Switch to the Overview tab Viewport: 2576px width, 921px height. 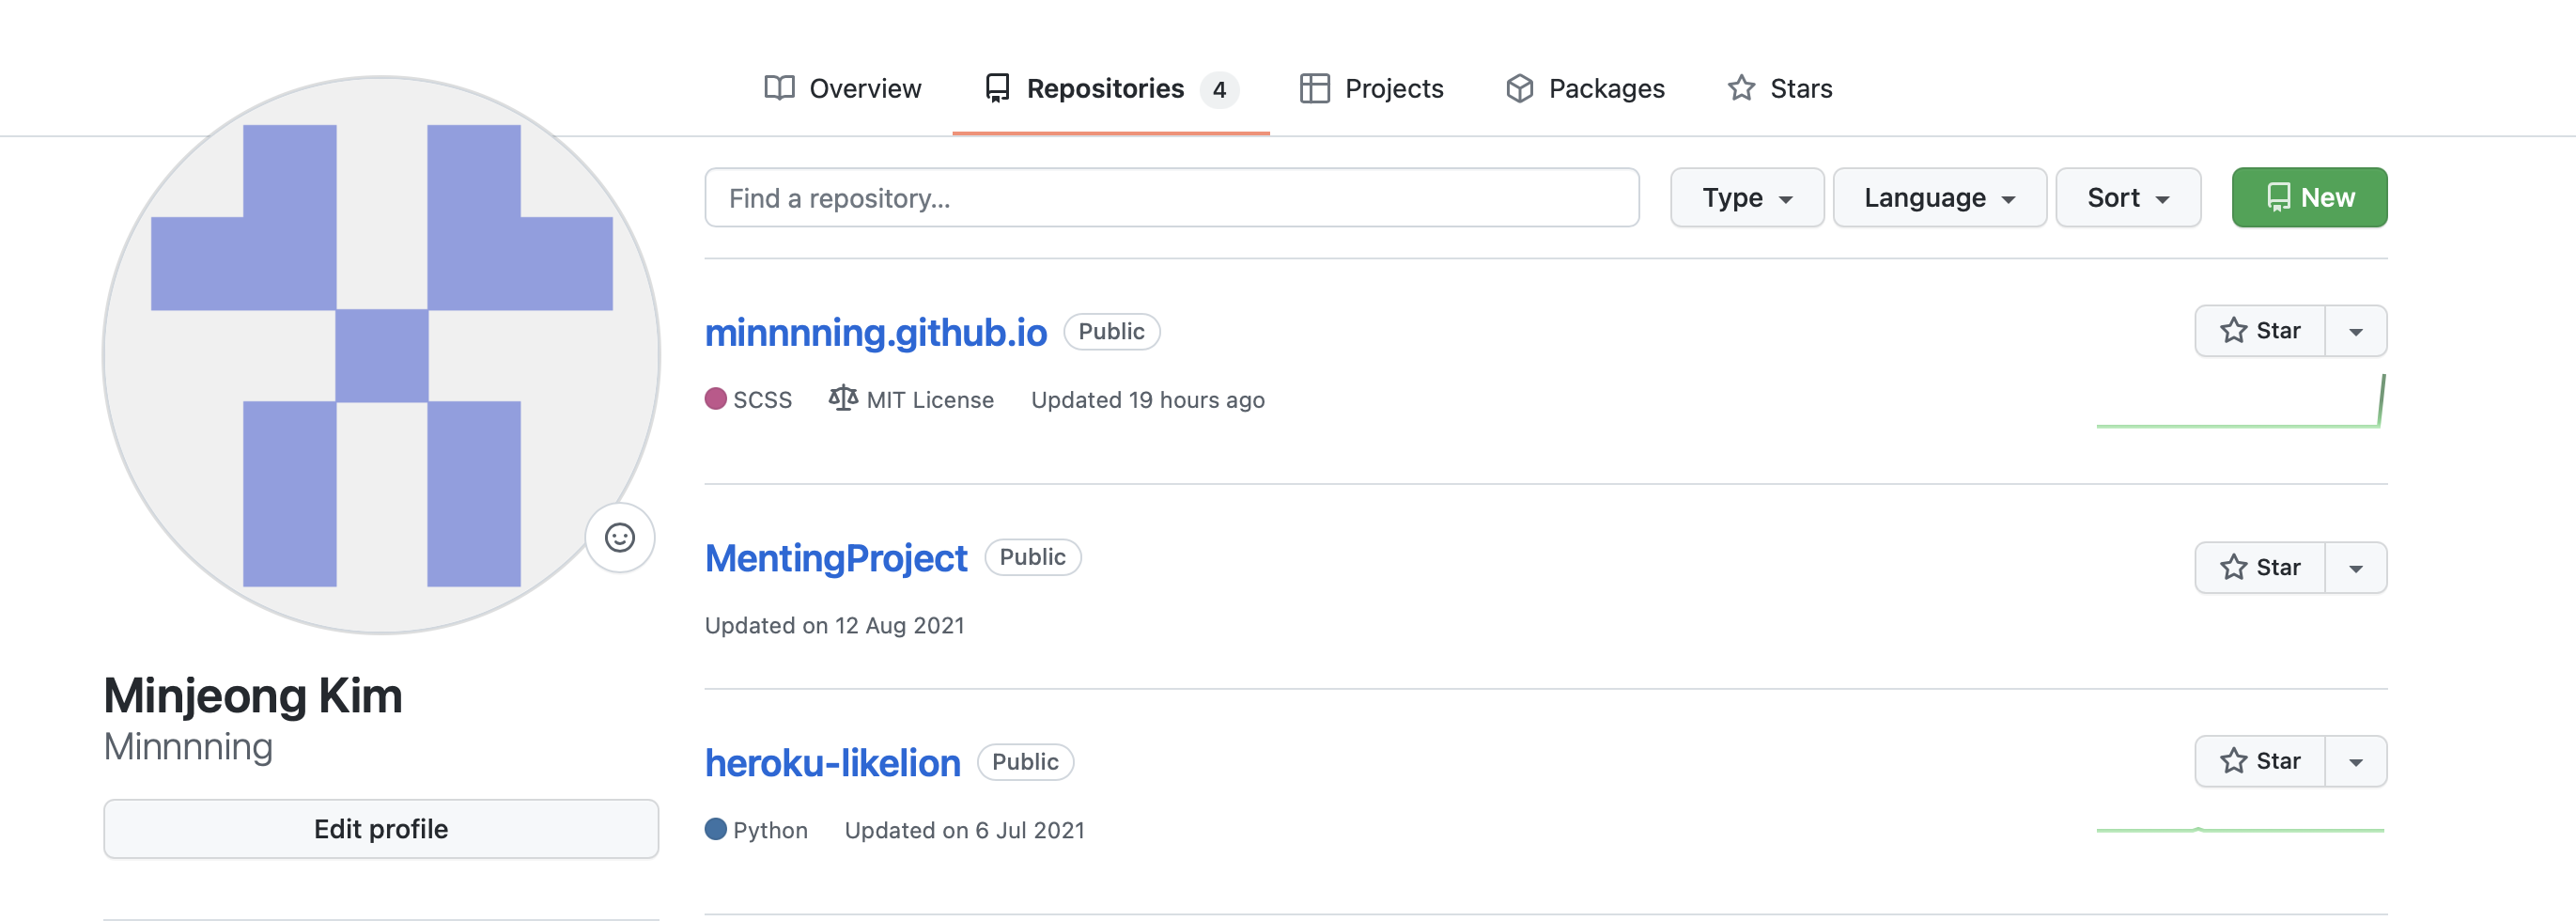[842, 89]
